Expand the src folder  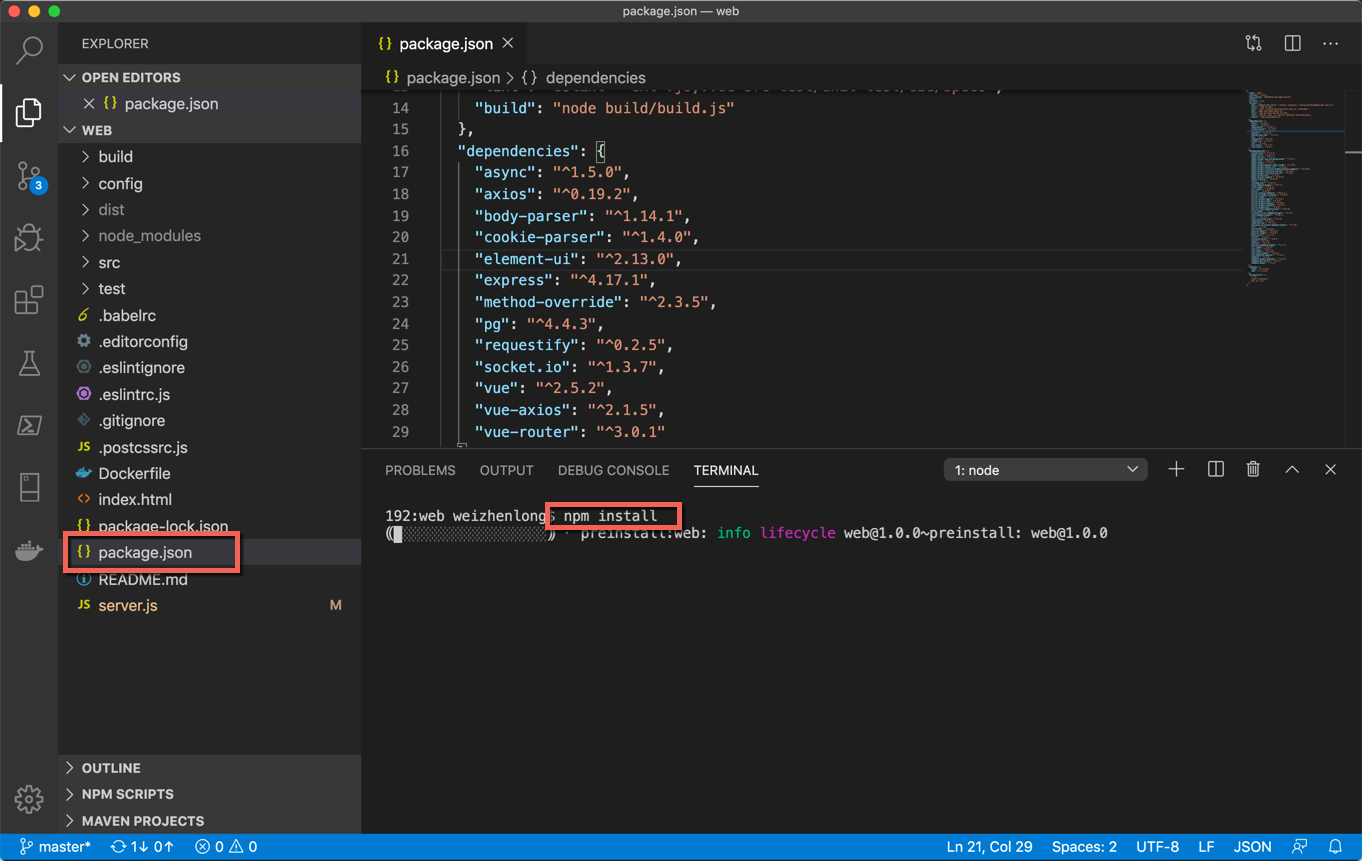[210, 262]
